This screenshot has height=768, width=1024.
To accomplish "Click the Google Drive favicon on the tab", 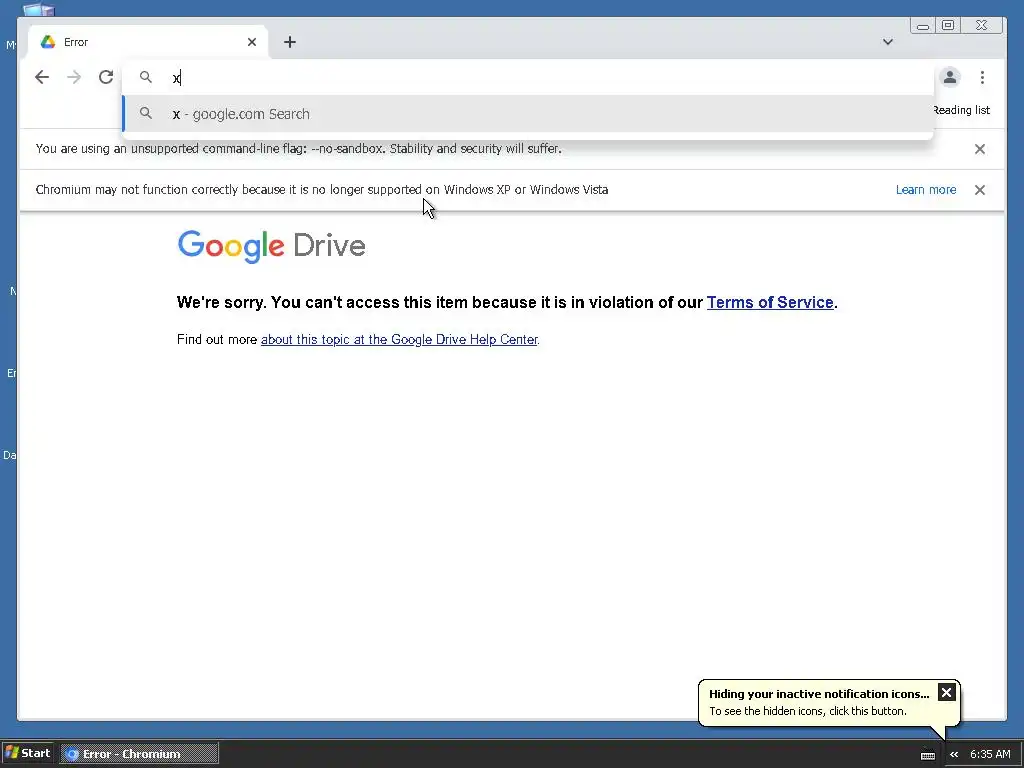I will (48, 42).
